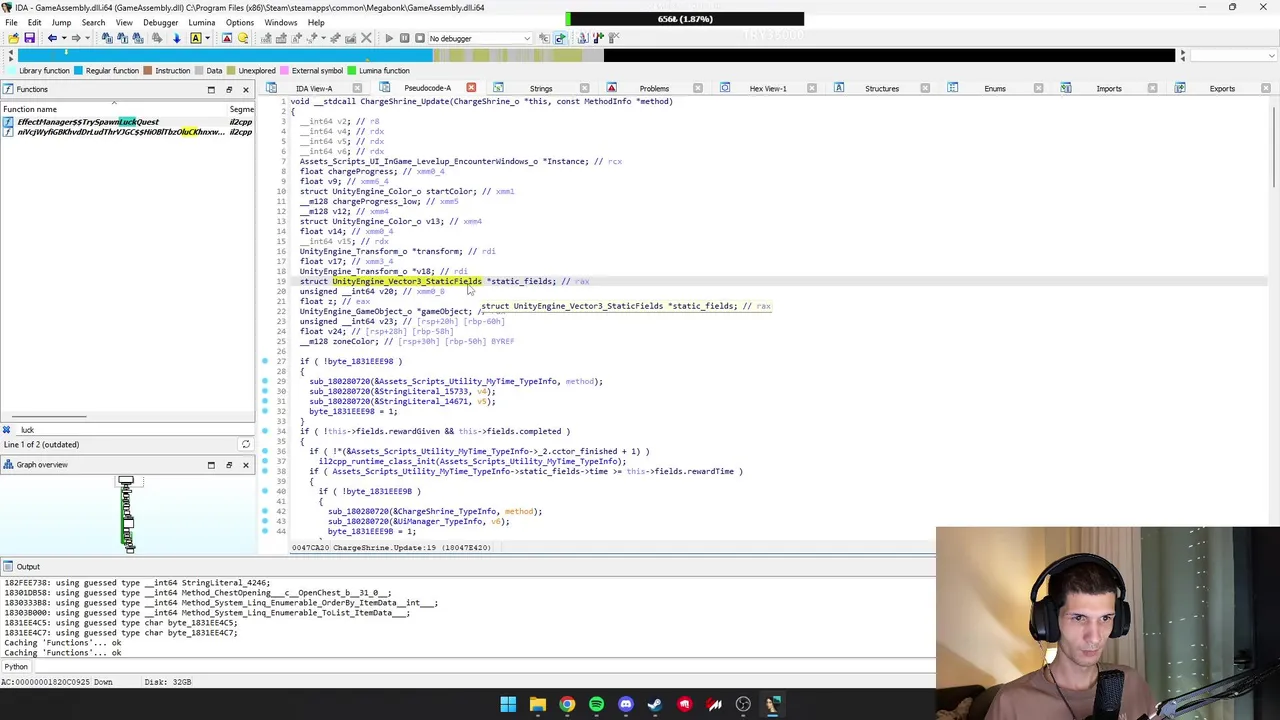Click the yellow circle toolbar icon
Image resolution: width=1280 pixels, height=720 pixels.
pos(243,38)
